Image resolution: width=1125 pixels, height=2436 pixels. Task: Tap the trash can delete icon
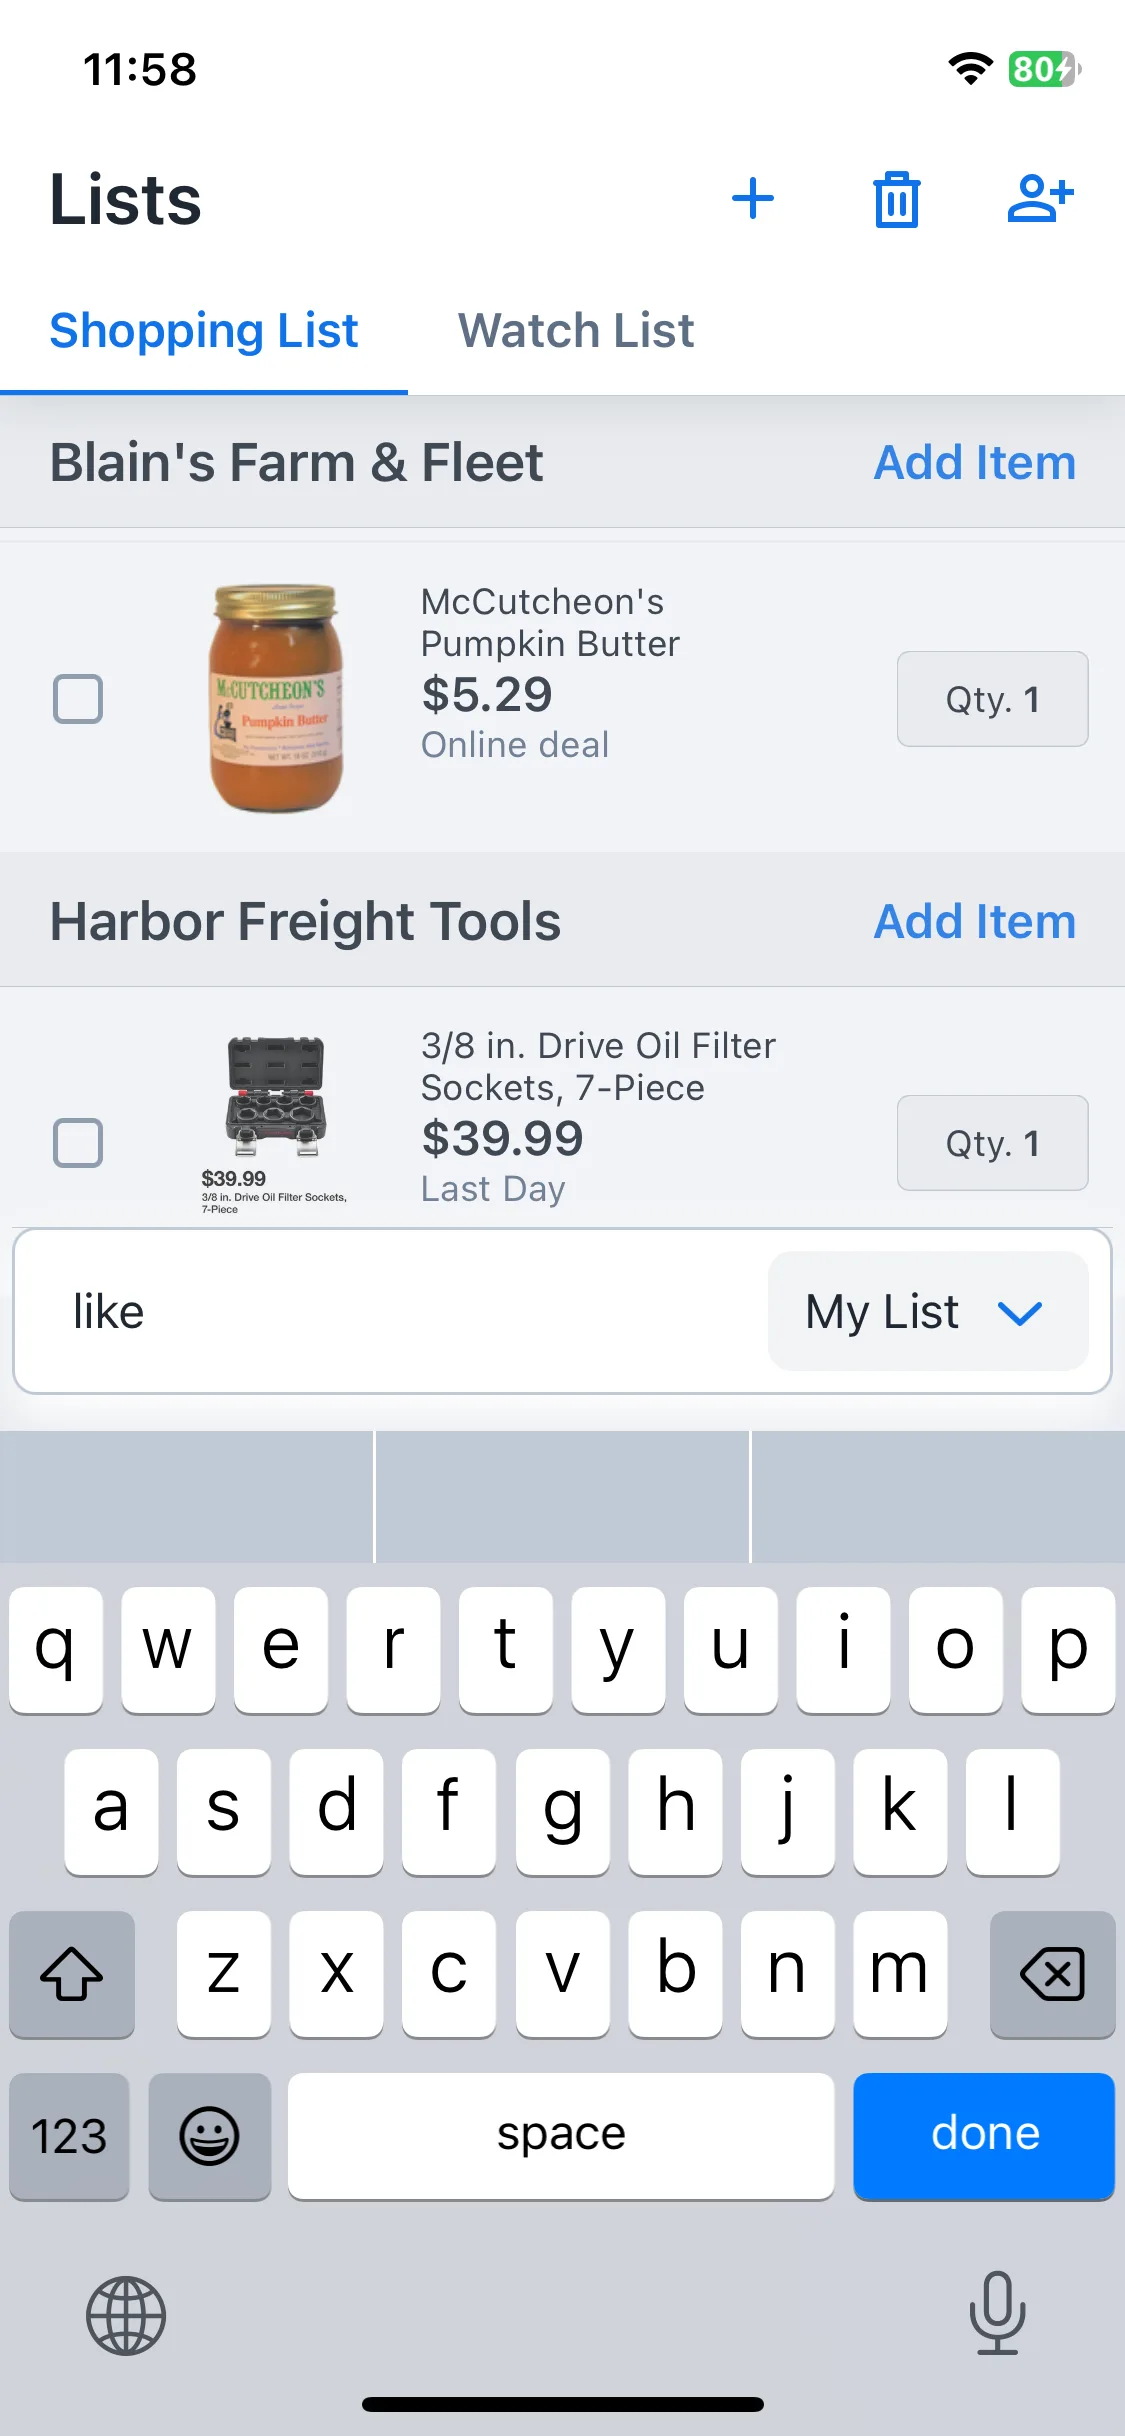[x=896, y=199]
